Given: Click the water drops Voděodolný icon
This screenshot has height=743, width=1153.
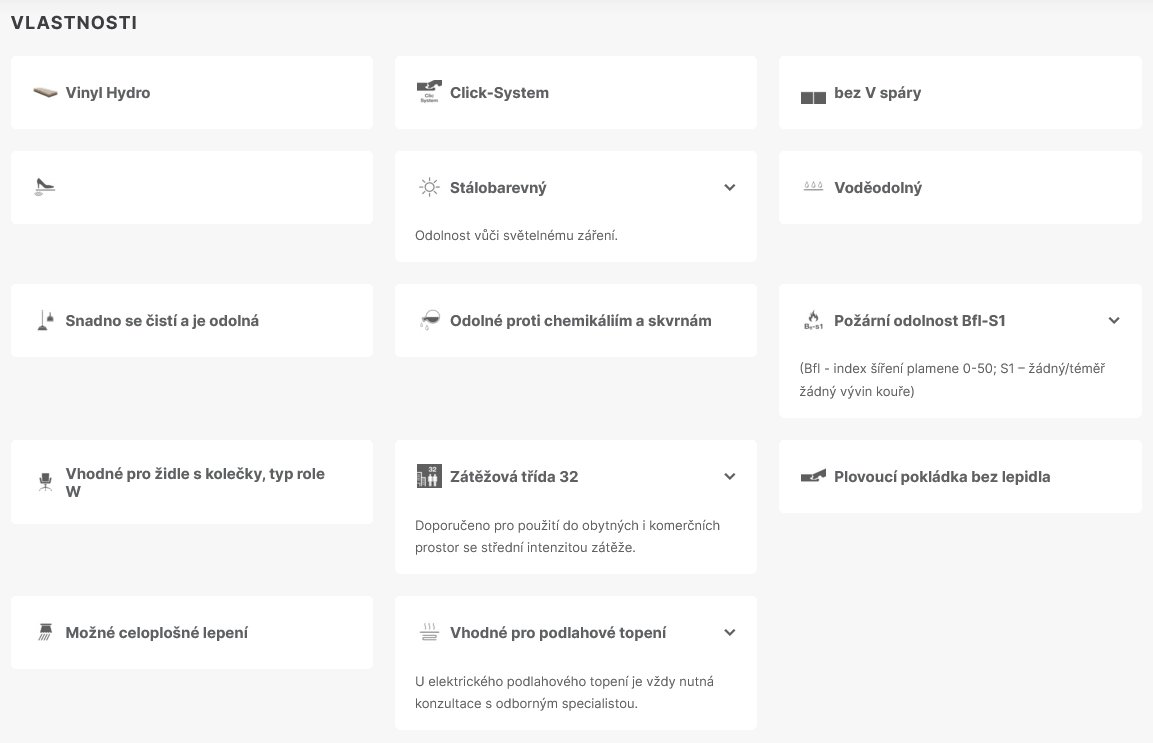Looking at the screenshot, I should coord(813,187).
